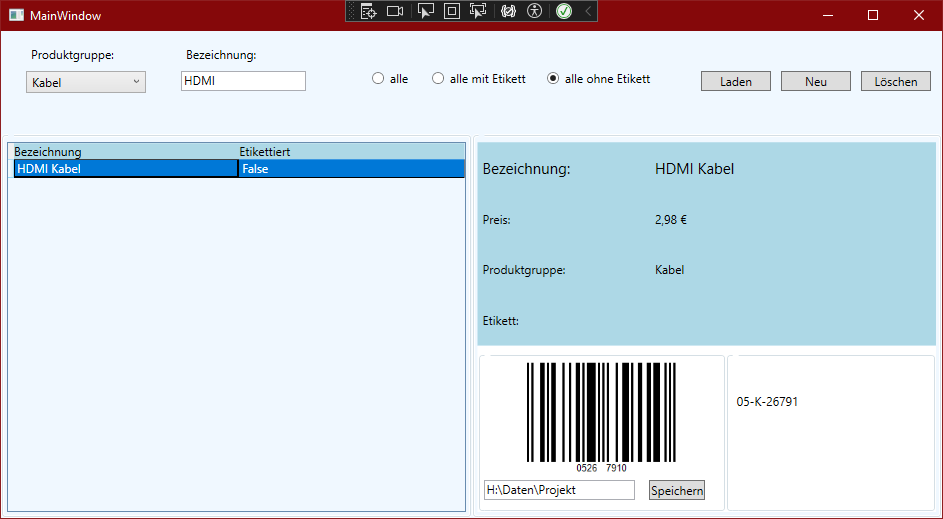This screenshot has height=519, width=943.
Task: Open Live Visual Tree from debug toolbar
Action: [x=368, y=11]
